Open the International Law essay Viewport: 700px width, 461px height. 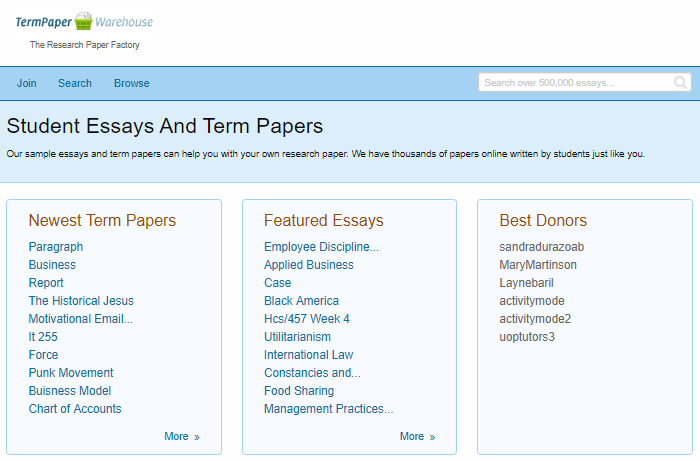308,355
